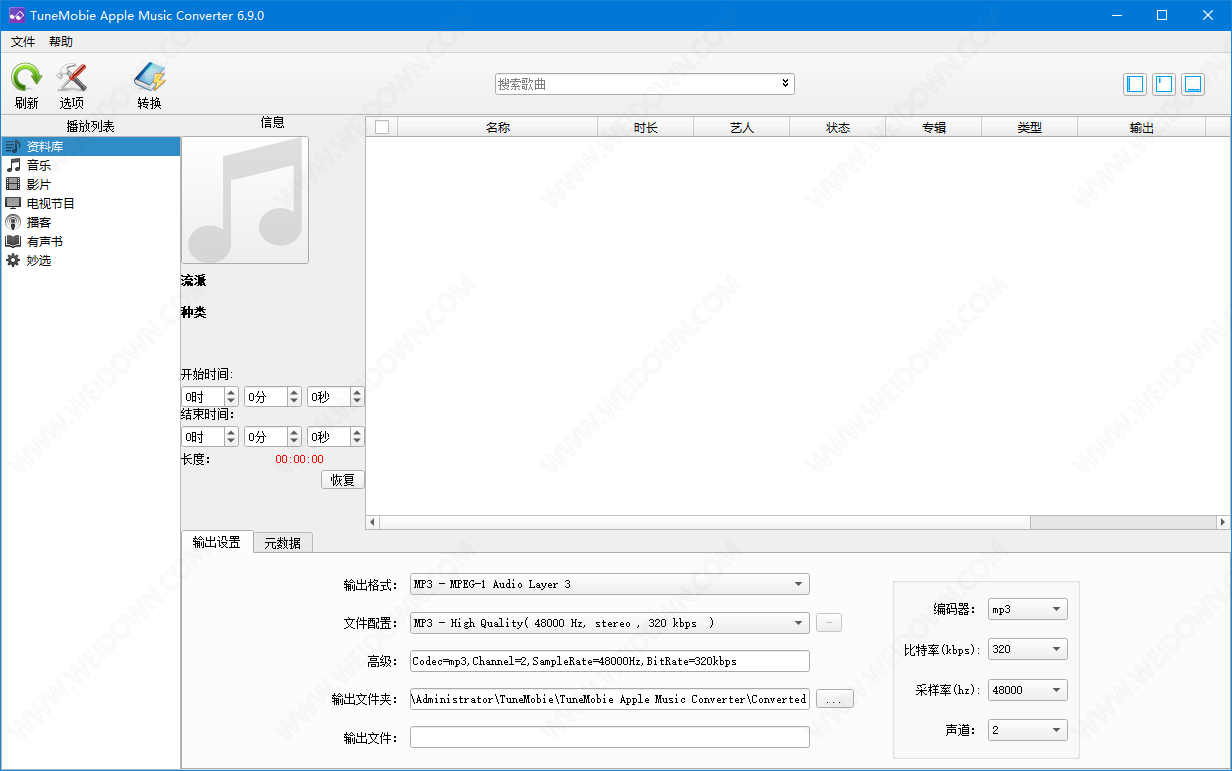
Task: Open the 帮助 menu
Action: (61, 42)
